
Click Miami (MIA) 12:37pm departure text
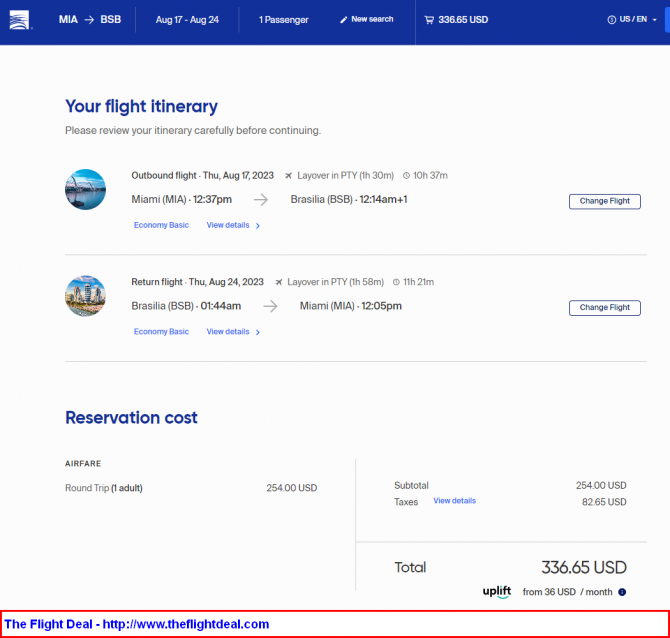182,200
